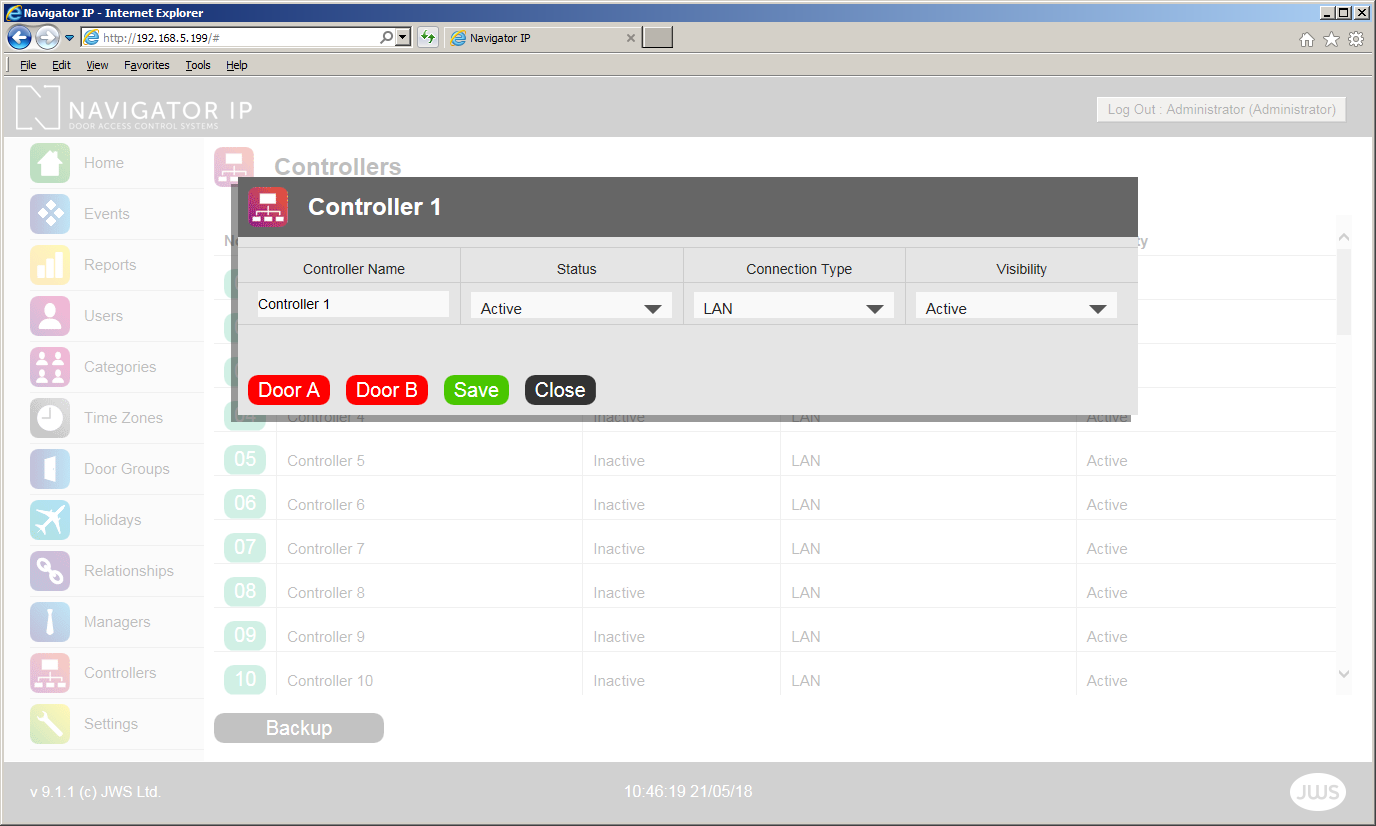
Task: Open the File menu
Action: 28,65
